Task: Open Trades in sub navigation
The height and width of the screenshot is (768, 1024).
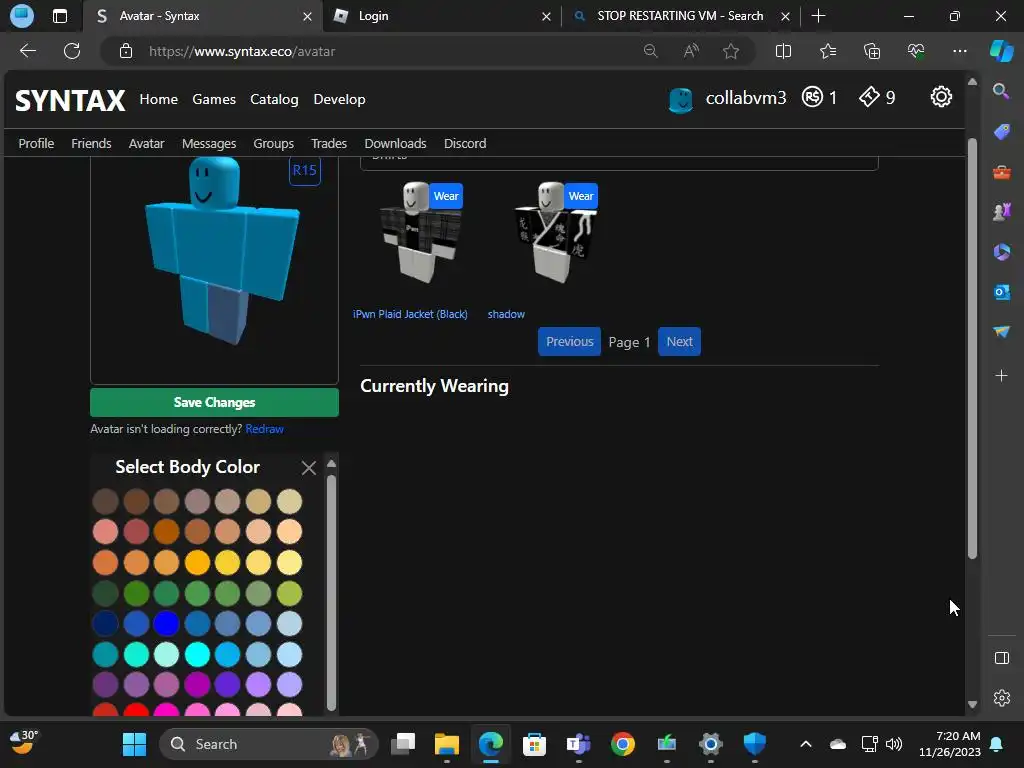Action: 328,143
